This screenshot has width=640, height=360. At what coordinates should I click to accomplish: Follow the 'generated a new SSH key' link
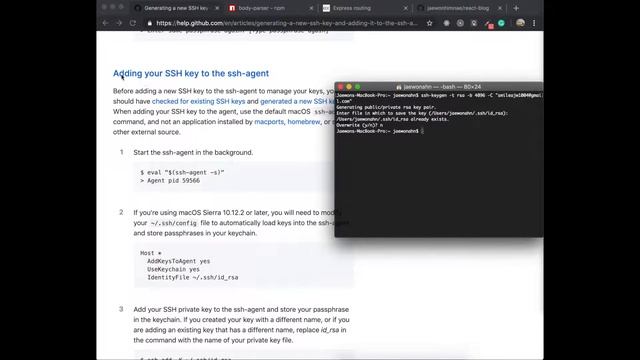tap(298, 101)
